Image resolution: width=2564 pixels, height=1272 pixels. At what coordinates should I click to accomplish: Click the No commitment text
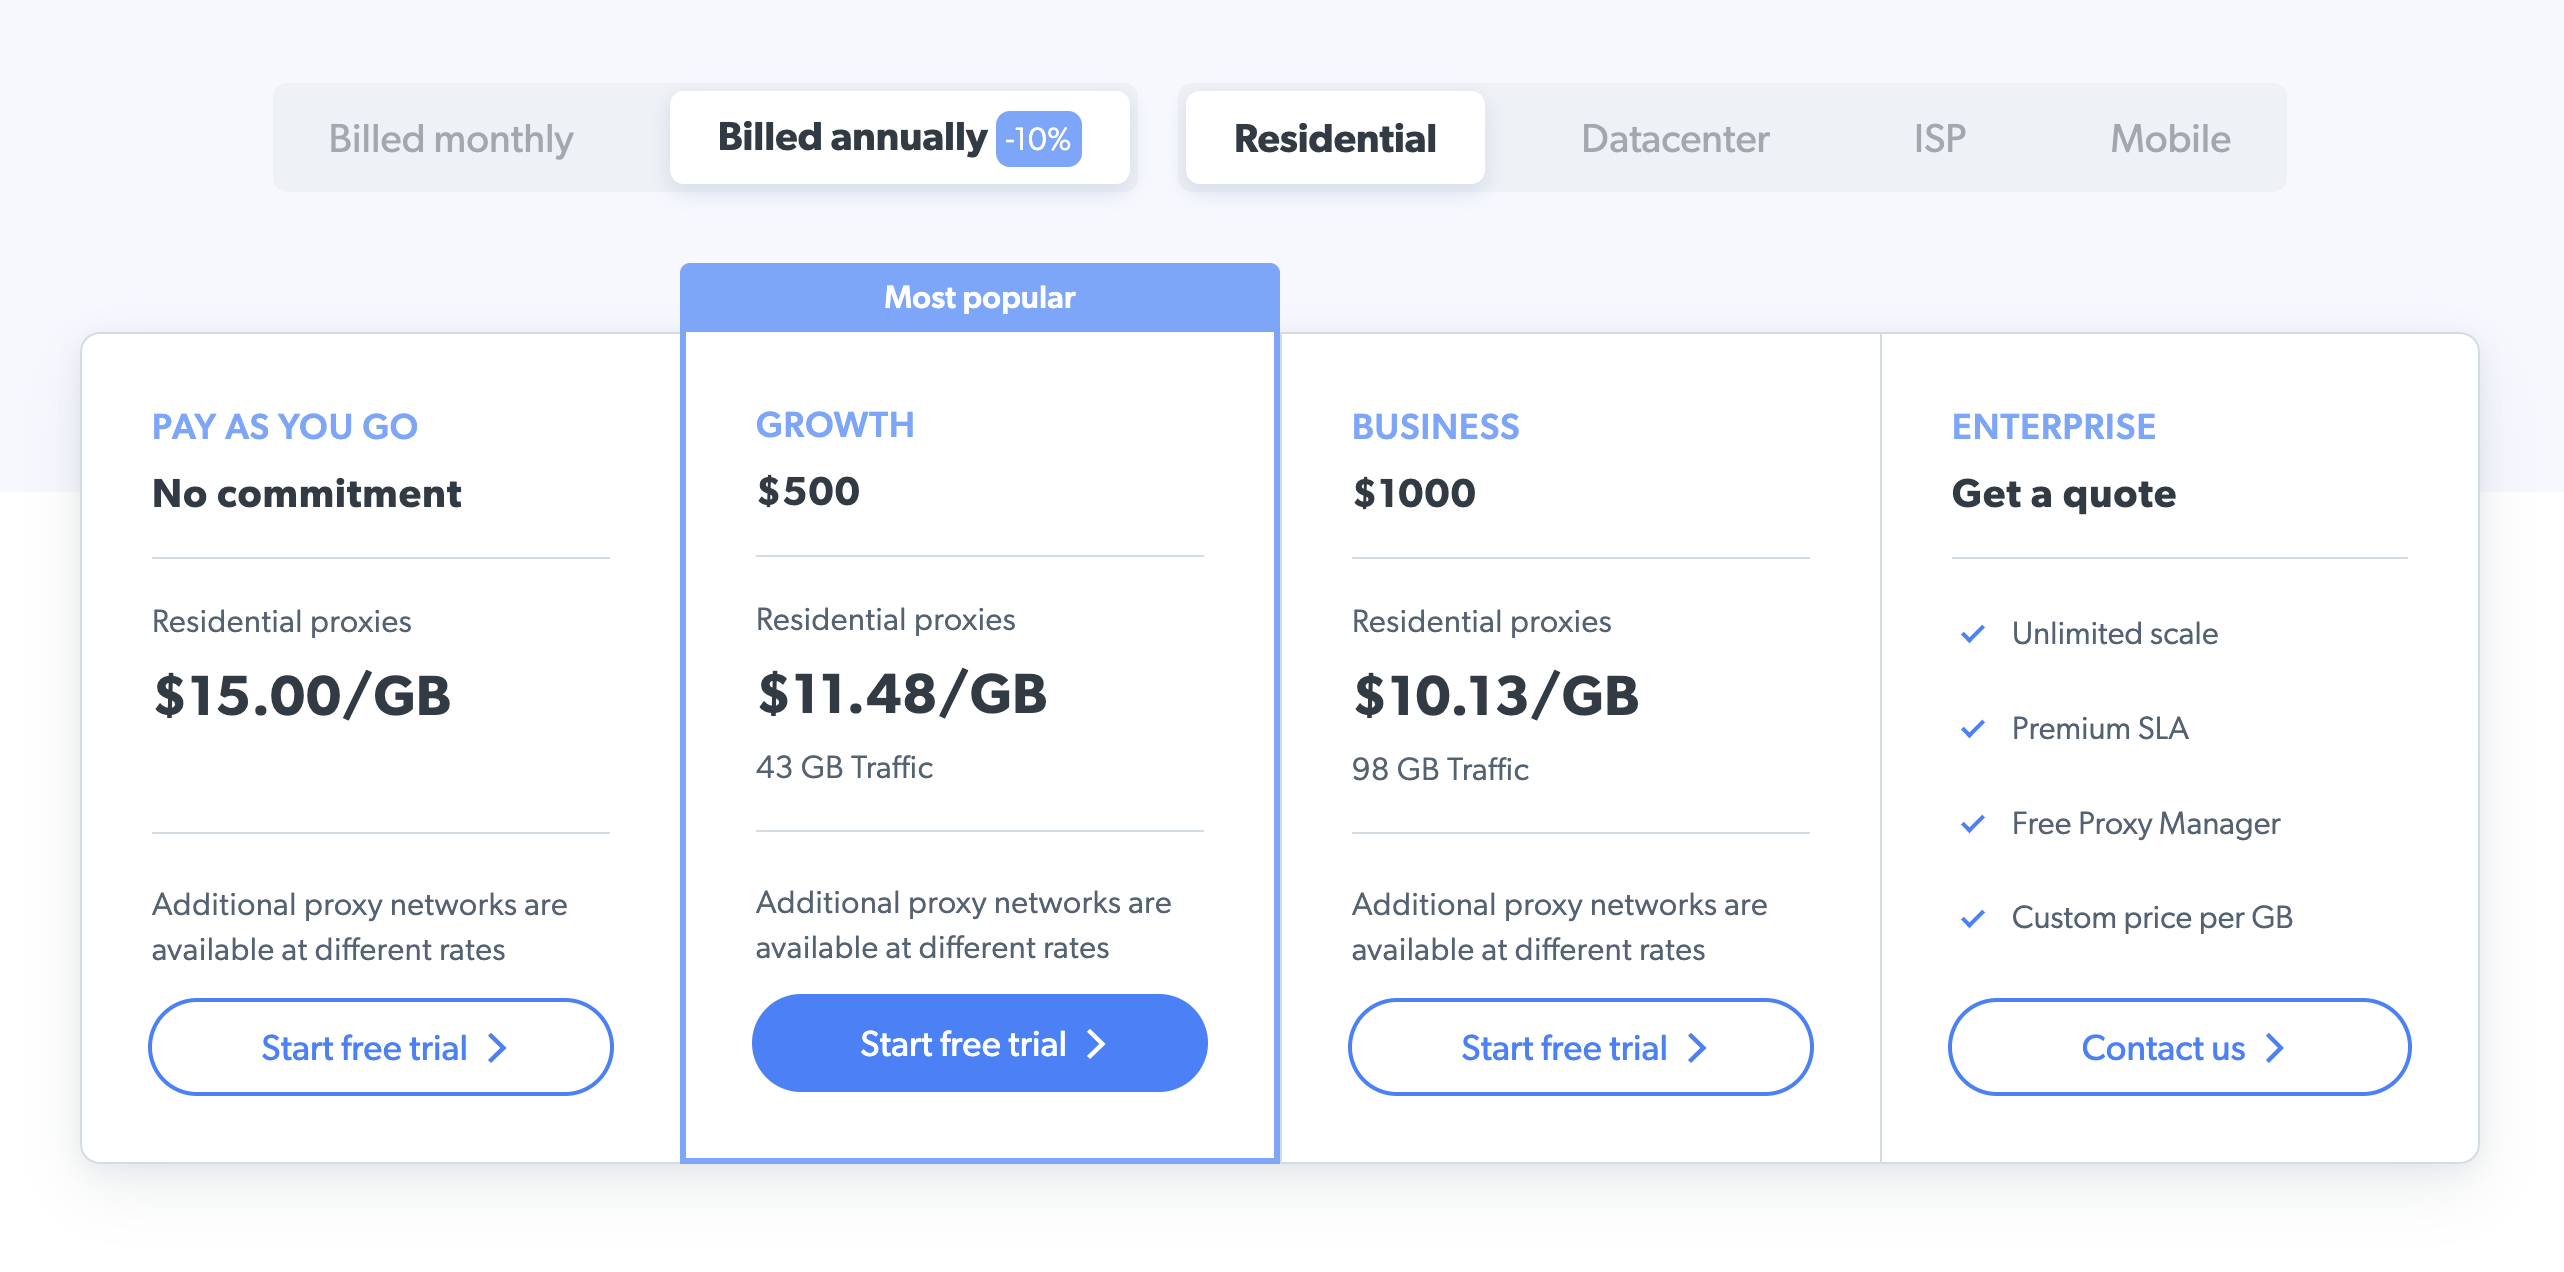tap(307, 494)
